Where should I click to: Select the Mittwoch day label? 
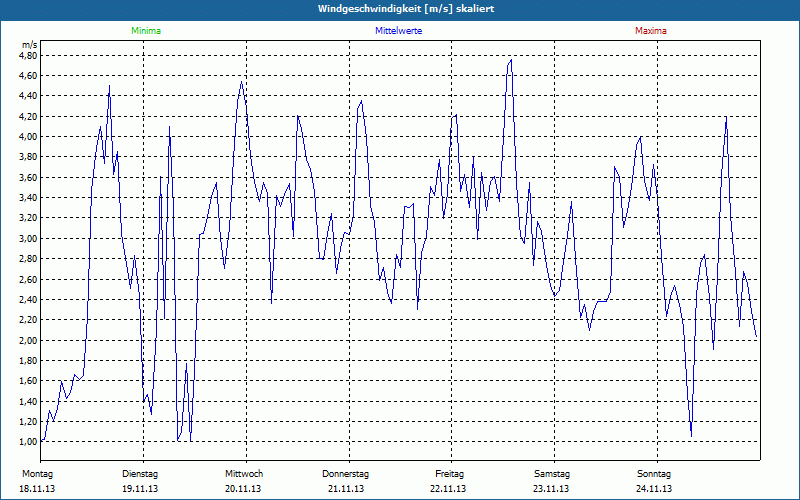coord(244,474)
